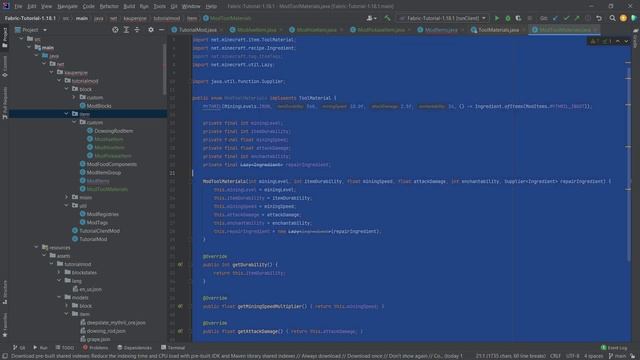The height and width of the screenshot is (360, 640).
Task: Open the Navigate menu
Action: click(x=67, y=6)
